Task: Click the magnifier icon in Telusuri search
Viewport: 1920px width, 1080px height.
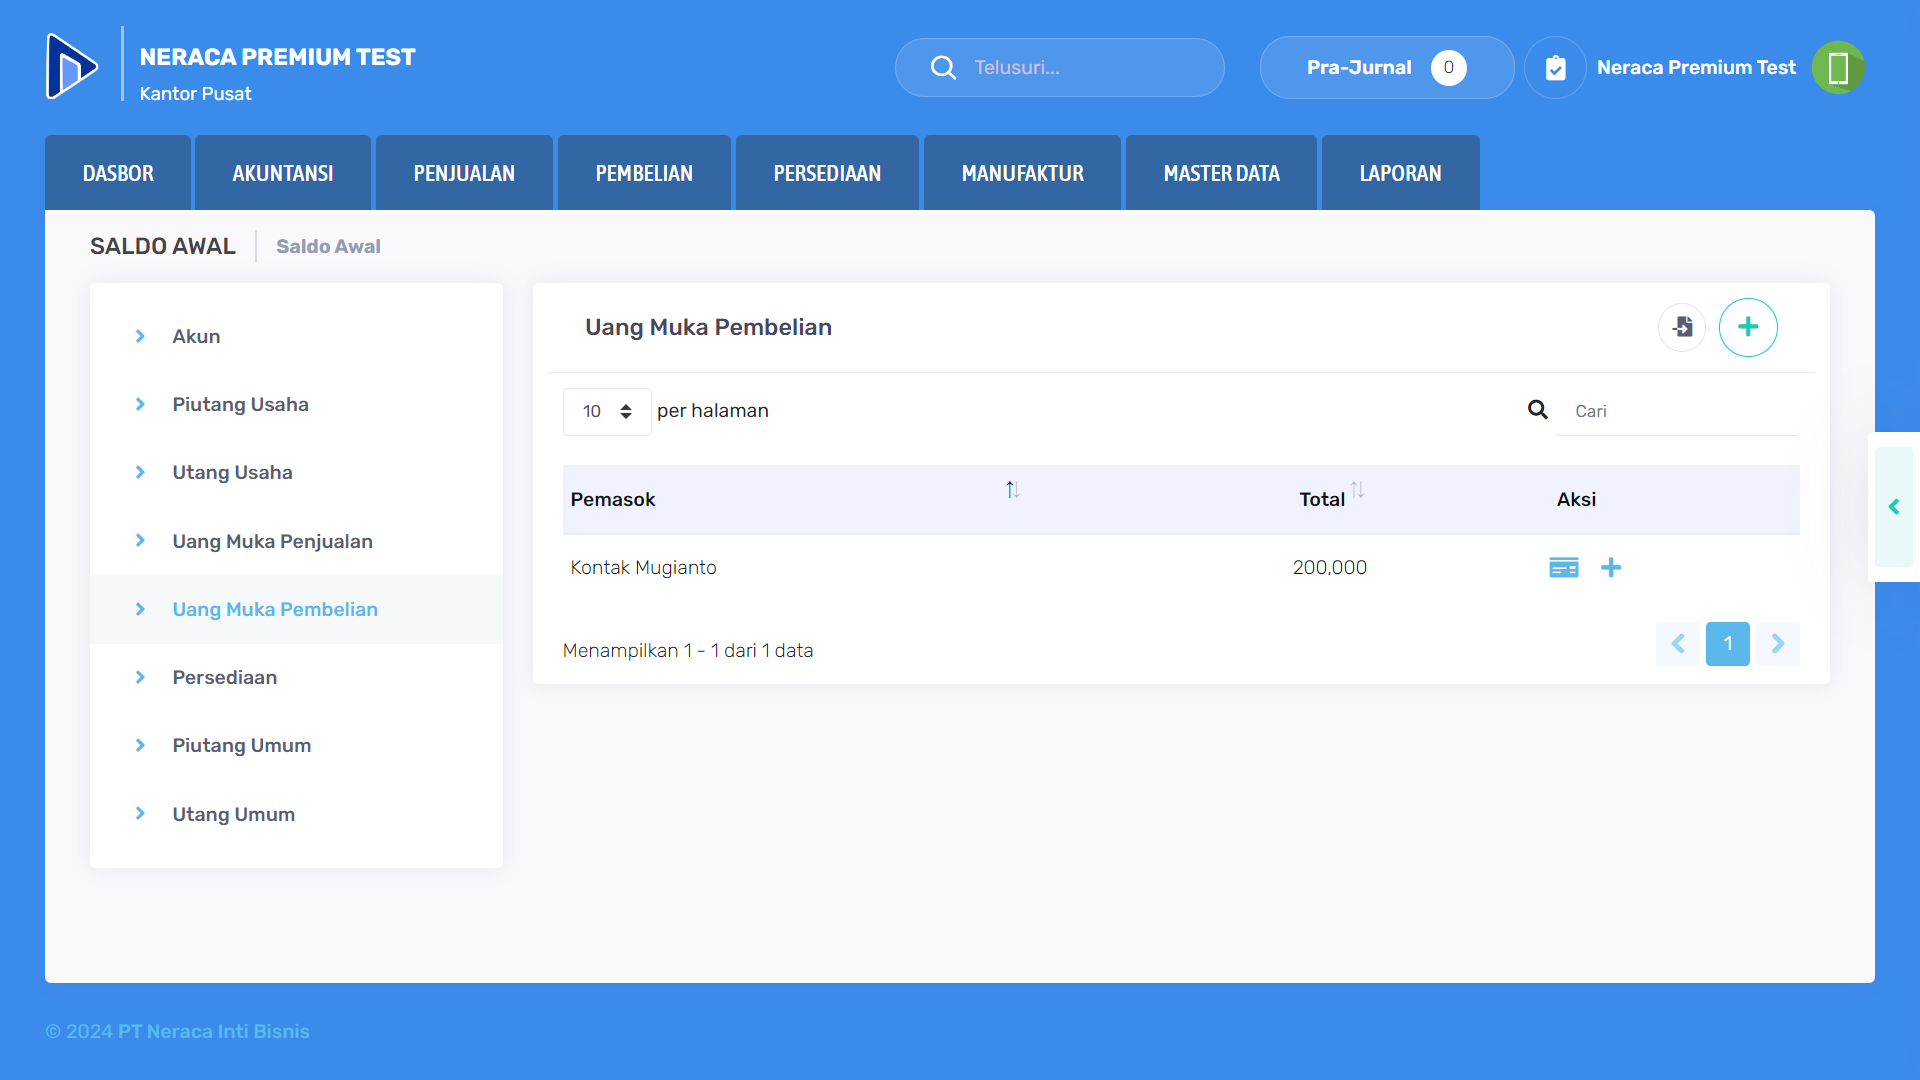Action: pos(943,67)
